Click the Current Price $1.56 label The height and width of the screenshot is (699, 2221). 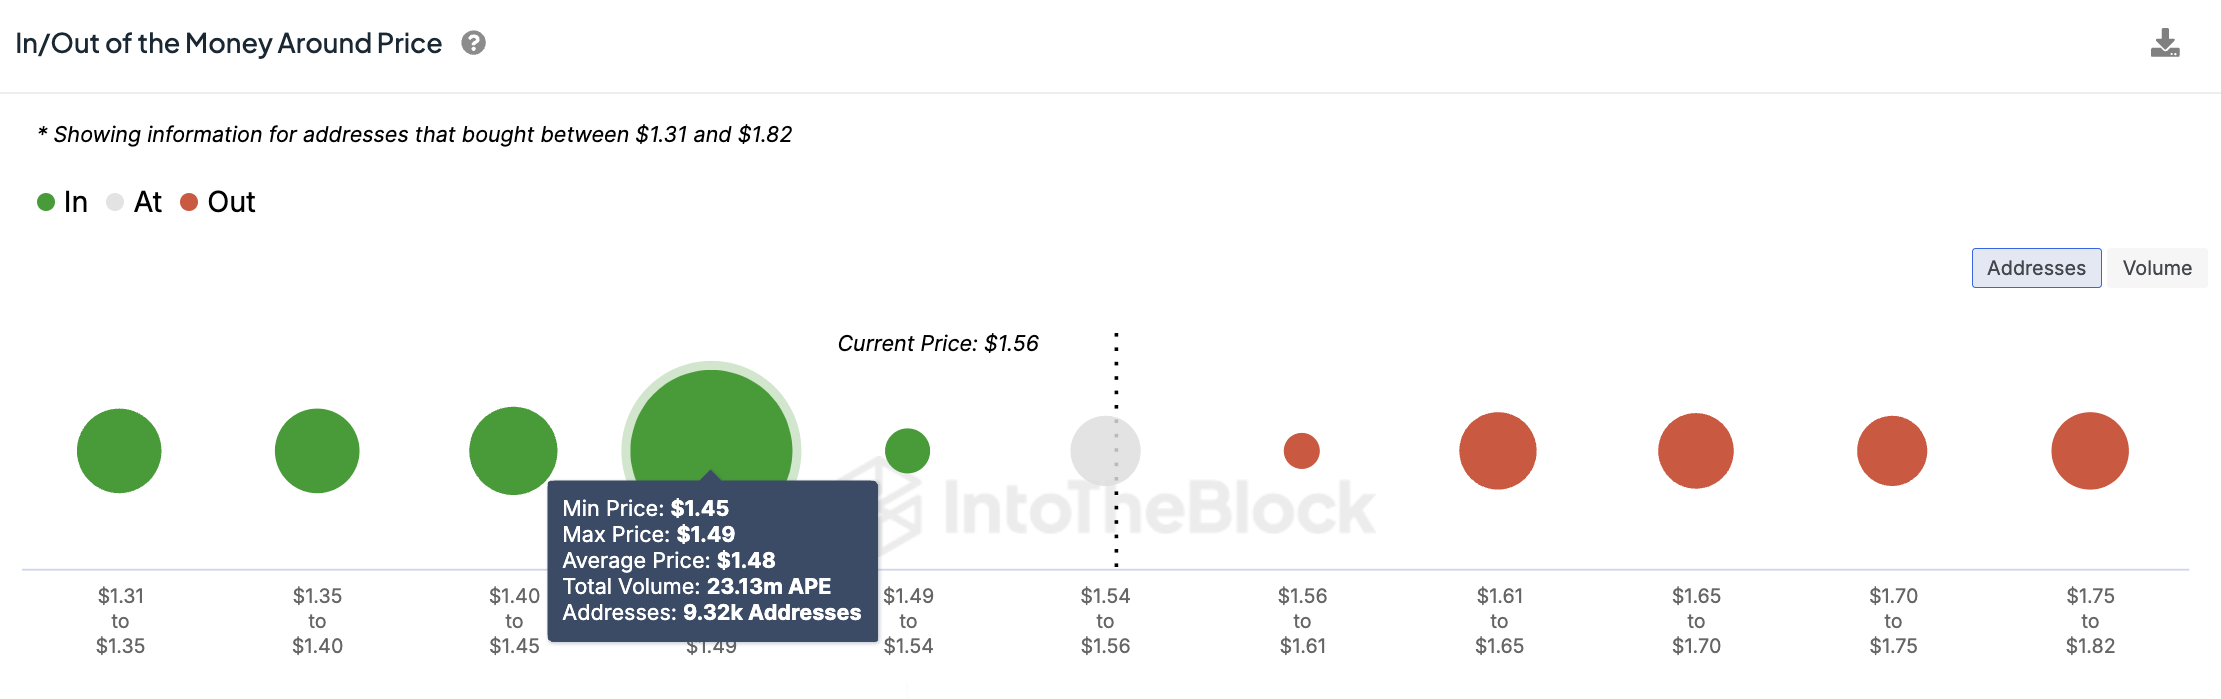938,344
